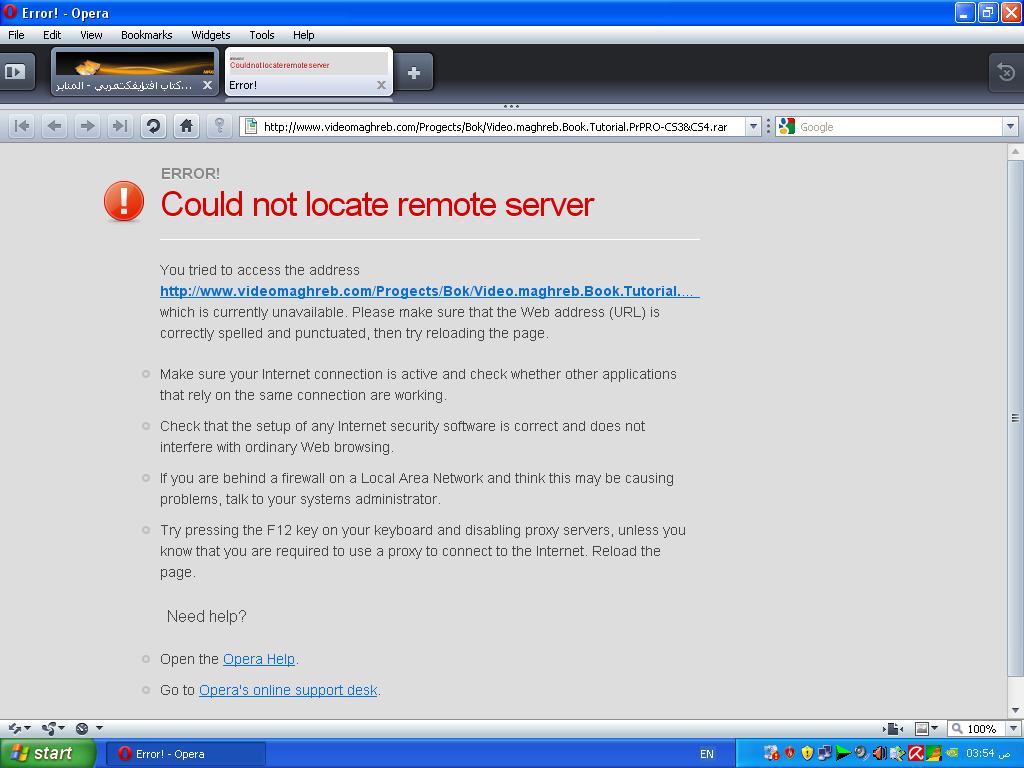Click the green arrow tray icon
The width and height of the screenshot is (1024, 768).
[843, 754]
